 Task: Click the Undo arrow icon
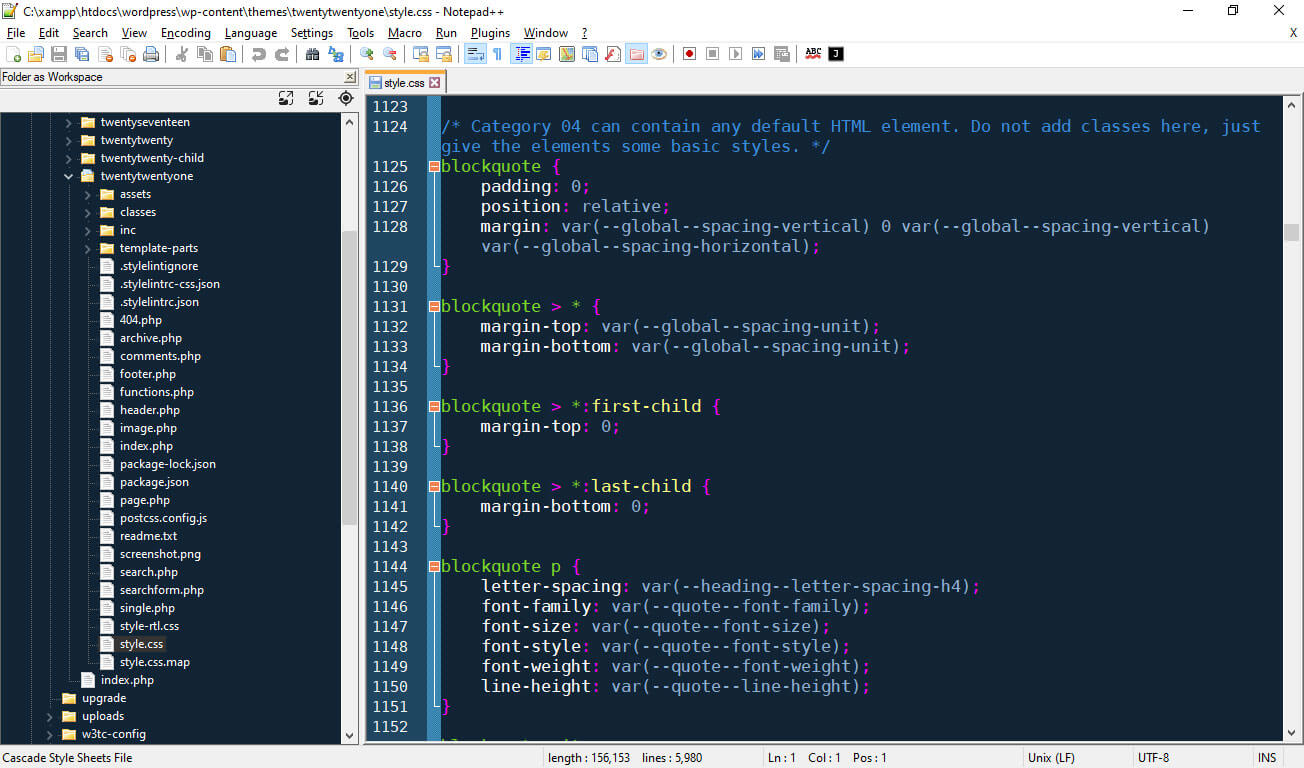coord(259,54)
